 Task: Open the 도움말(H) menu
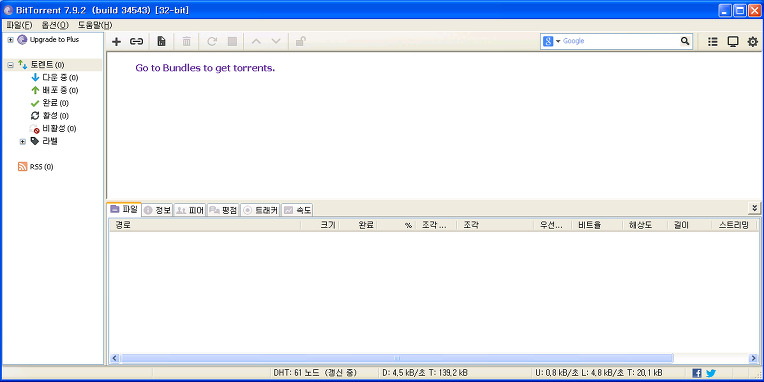95,25
